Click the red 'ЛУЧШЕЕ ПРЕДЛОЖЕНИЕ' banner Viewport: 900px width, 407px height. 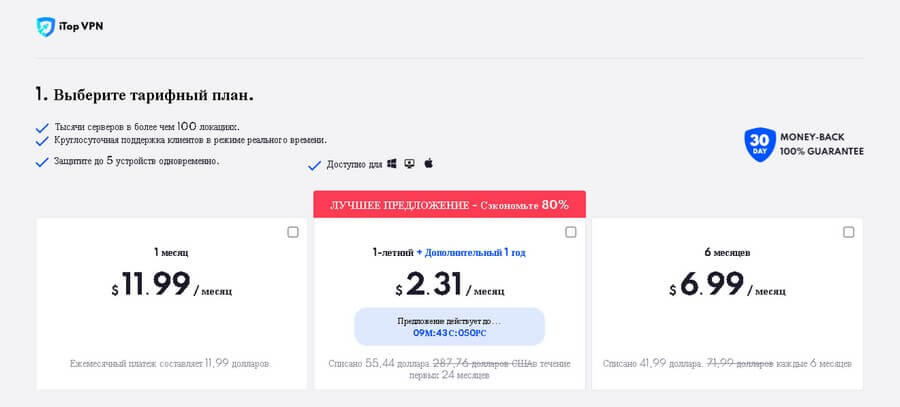[x=449, y=205]
